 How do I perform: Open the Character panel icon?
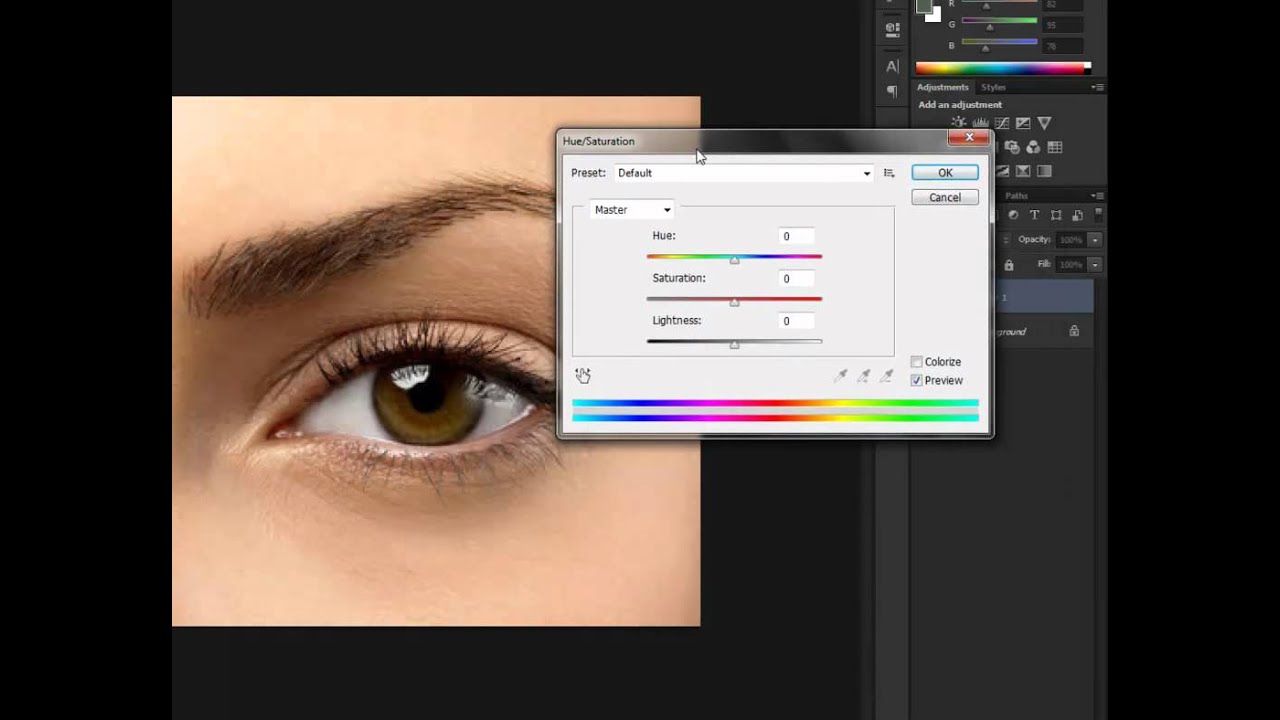pyautogui.click(x=892, y=66)
